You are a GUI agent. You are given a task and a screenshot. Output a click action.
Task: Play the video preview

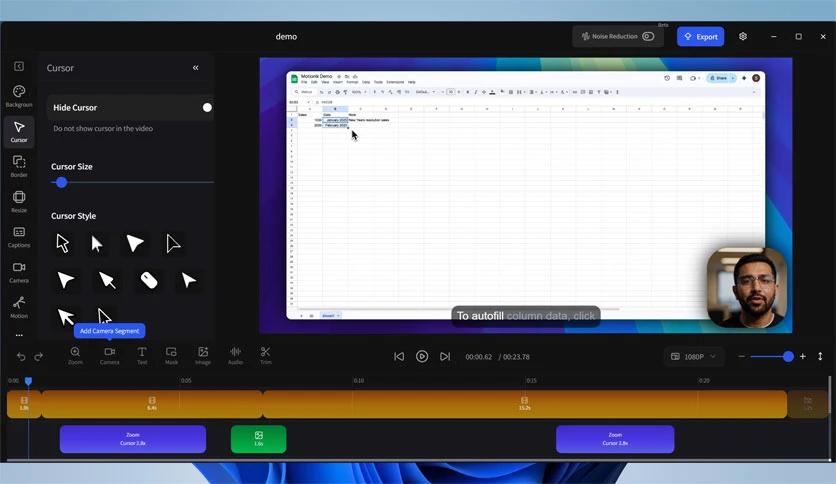[x=422, y=357]
